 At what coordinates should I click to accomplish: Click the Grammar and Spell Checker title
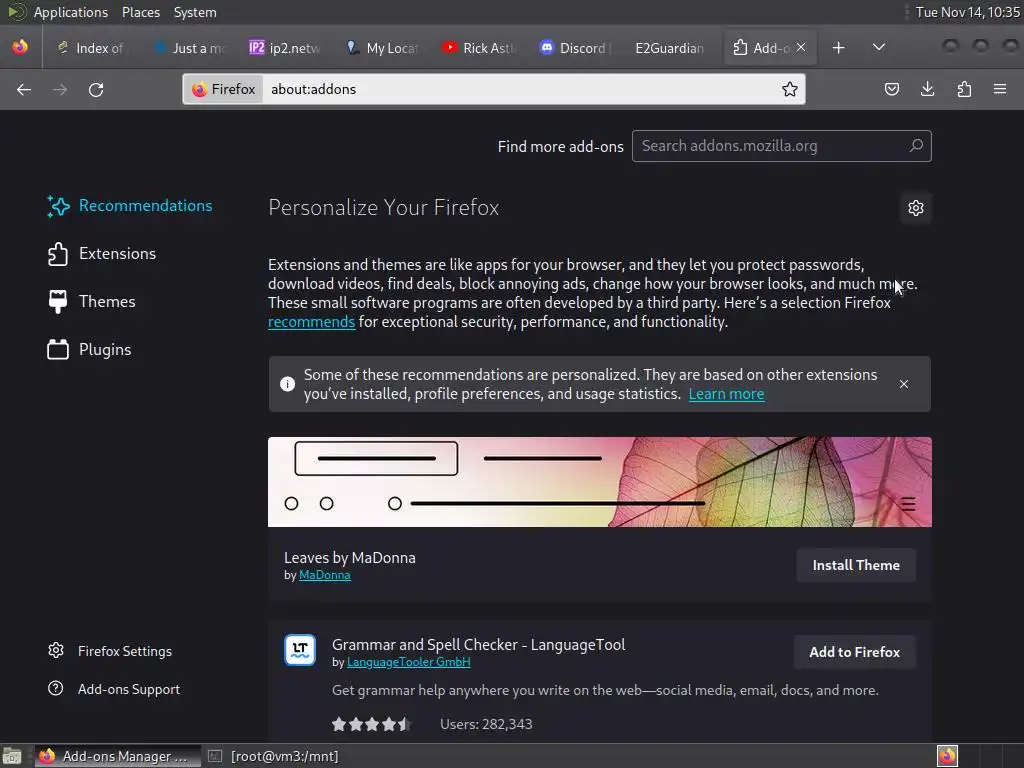pyautogui.click(x=478, y=645)
